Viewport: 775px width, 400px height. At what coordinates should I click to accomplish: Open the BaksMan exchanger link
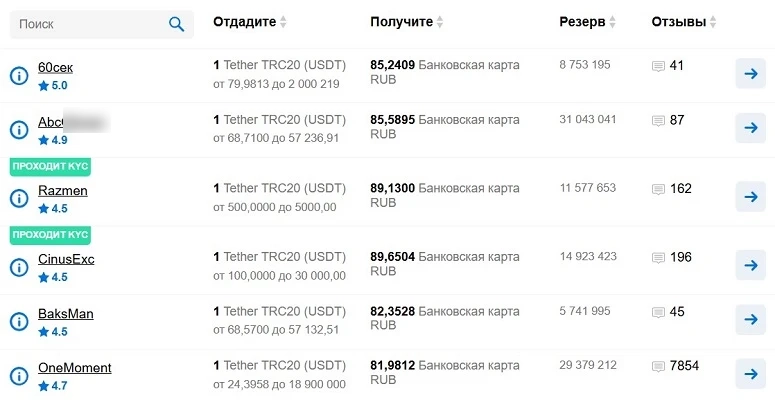(66, 313)
